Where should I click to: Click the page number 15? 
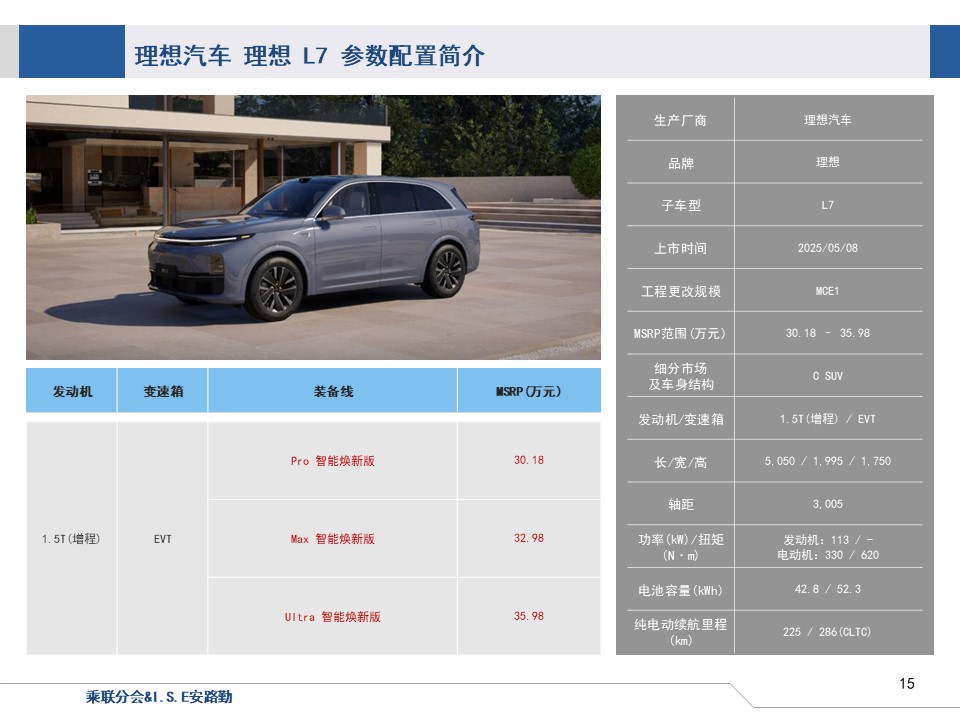click(x=907, y=684)
